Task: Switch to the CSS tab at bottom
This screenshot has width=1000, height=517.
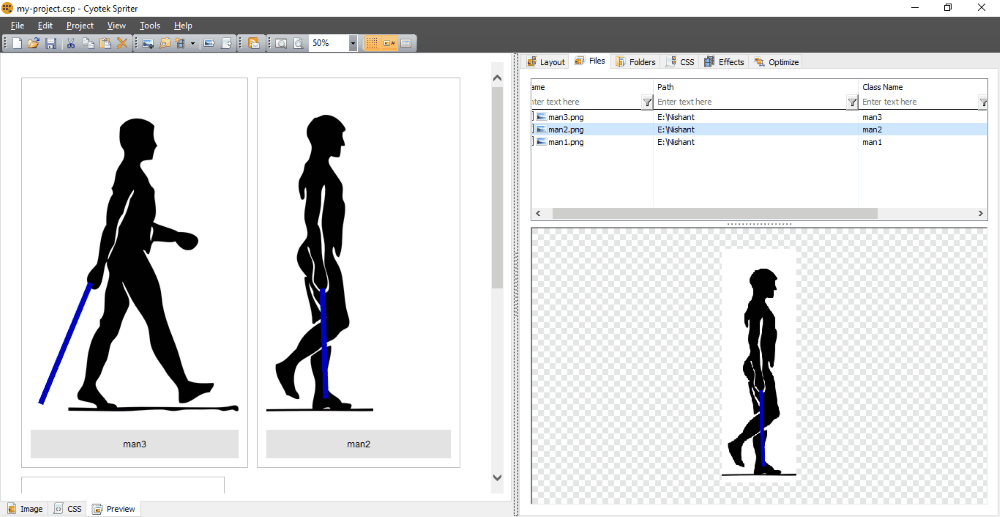Action: point(68,509)
